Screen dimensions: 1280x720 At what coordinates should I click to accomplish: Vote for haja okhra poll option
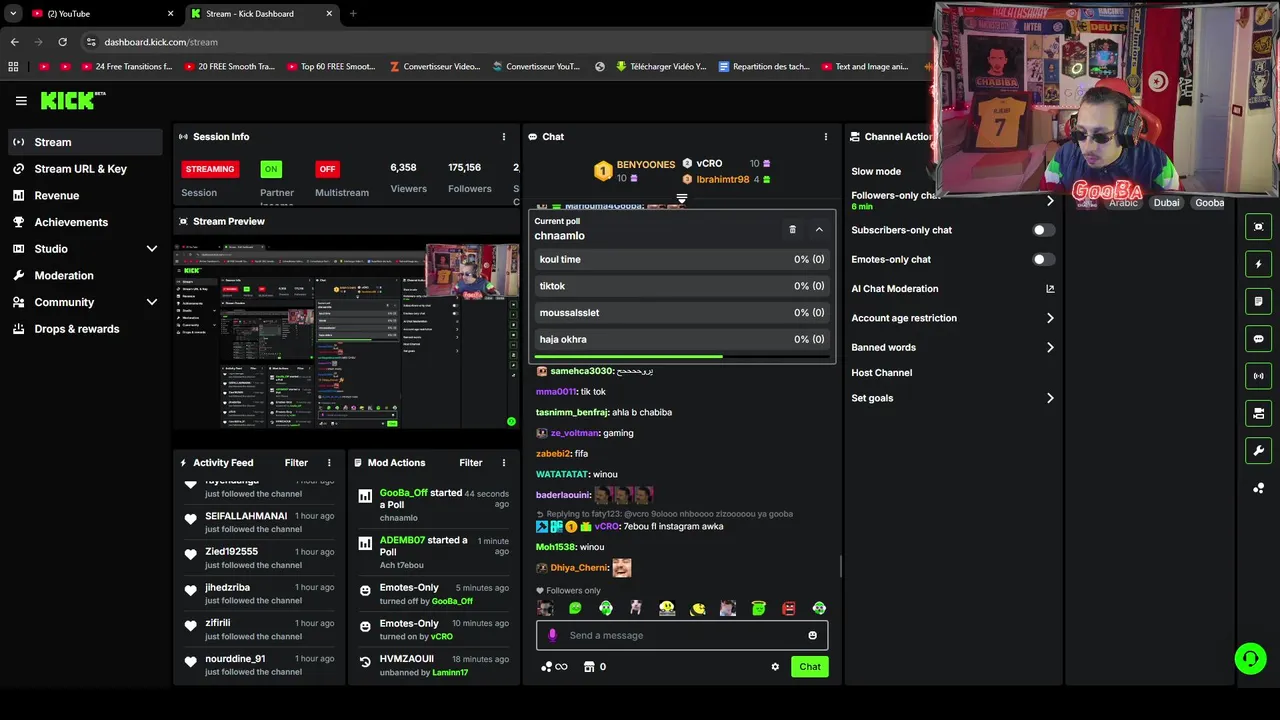[x=682, y=339]
